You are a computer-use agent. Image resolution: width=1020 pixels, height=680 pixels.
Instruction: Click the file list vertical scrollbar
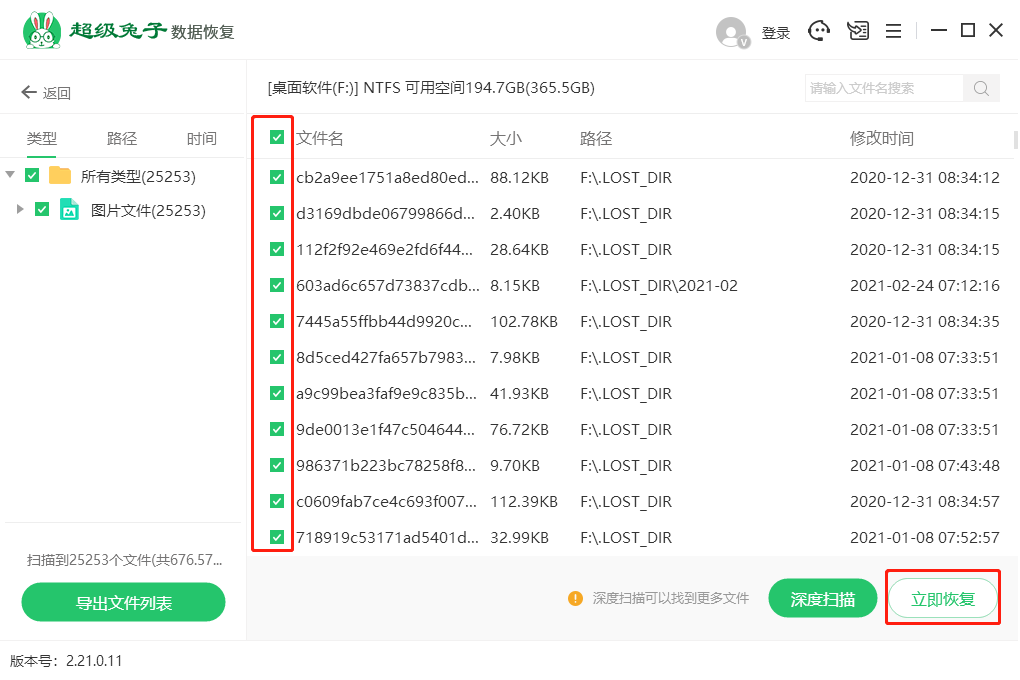(1014, 139)
